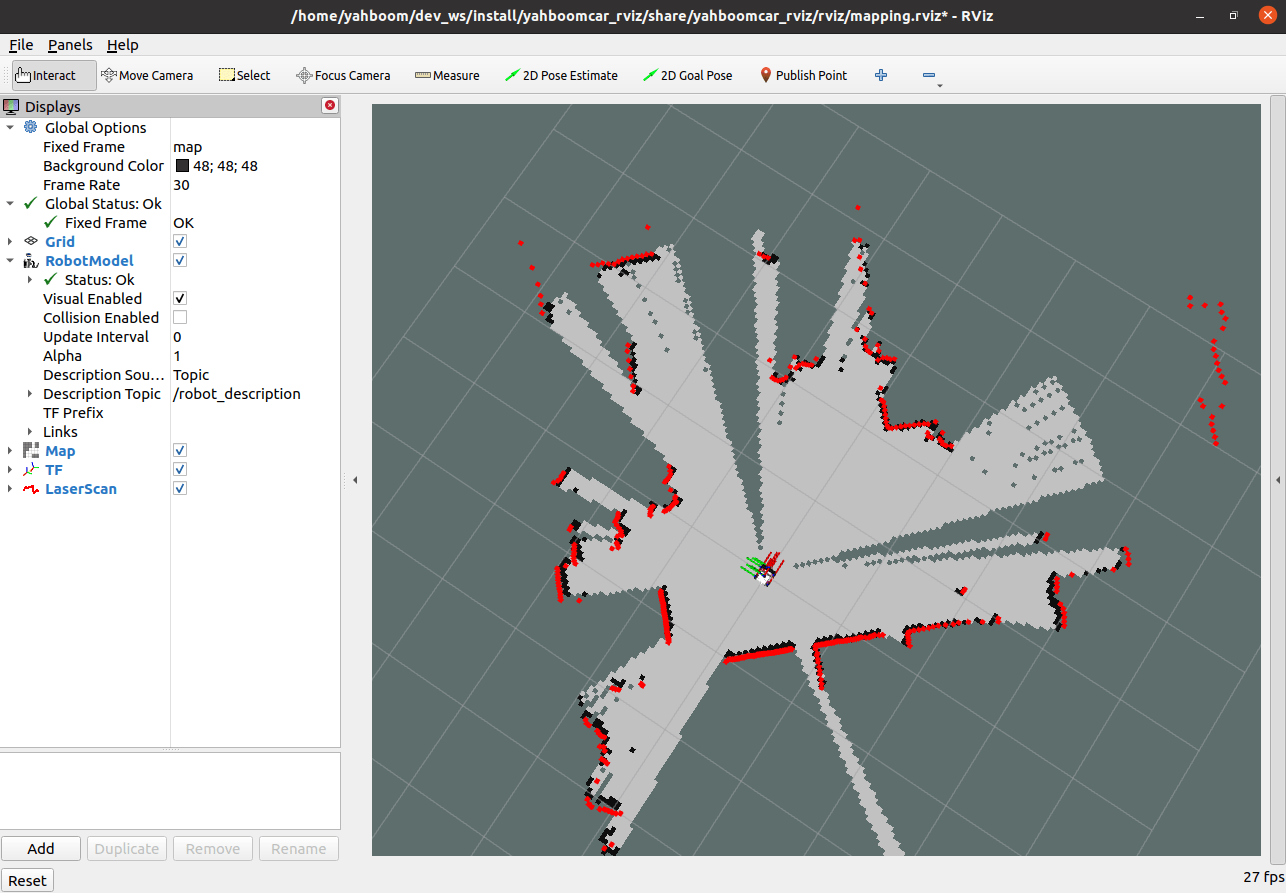
Task: Open the File menu
Action: pyautogui.click(x=21, y=45)
